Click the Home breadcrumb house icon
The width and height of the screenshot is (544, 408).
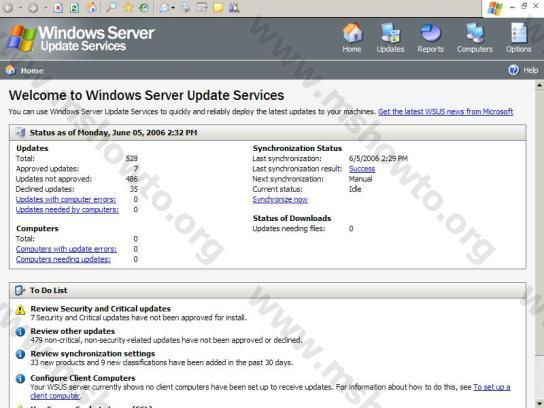click(10, 70)
